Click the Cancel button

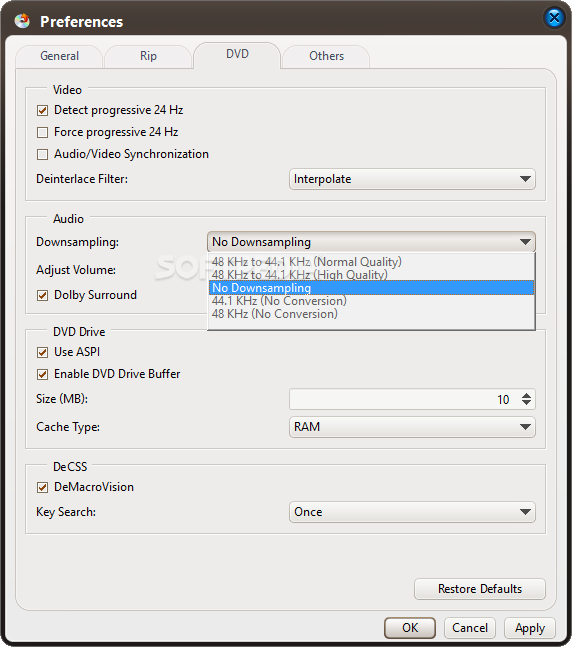(x=470, y=628)
